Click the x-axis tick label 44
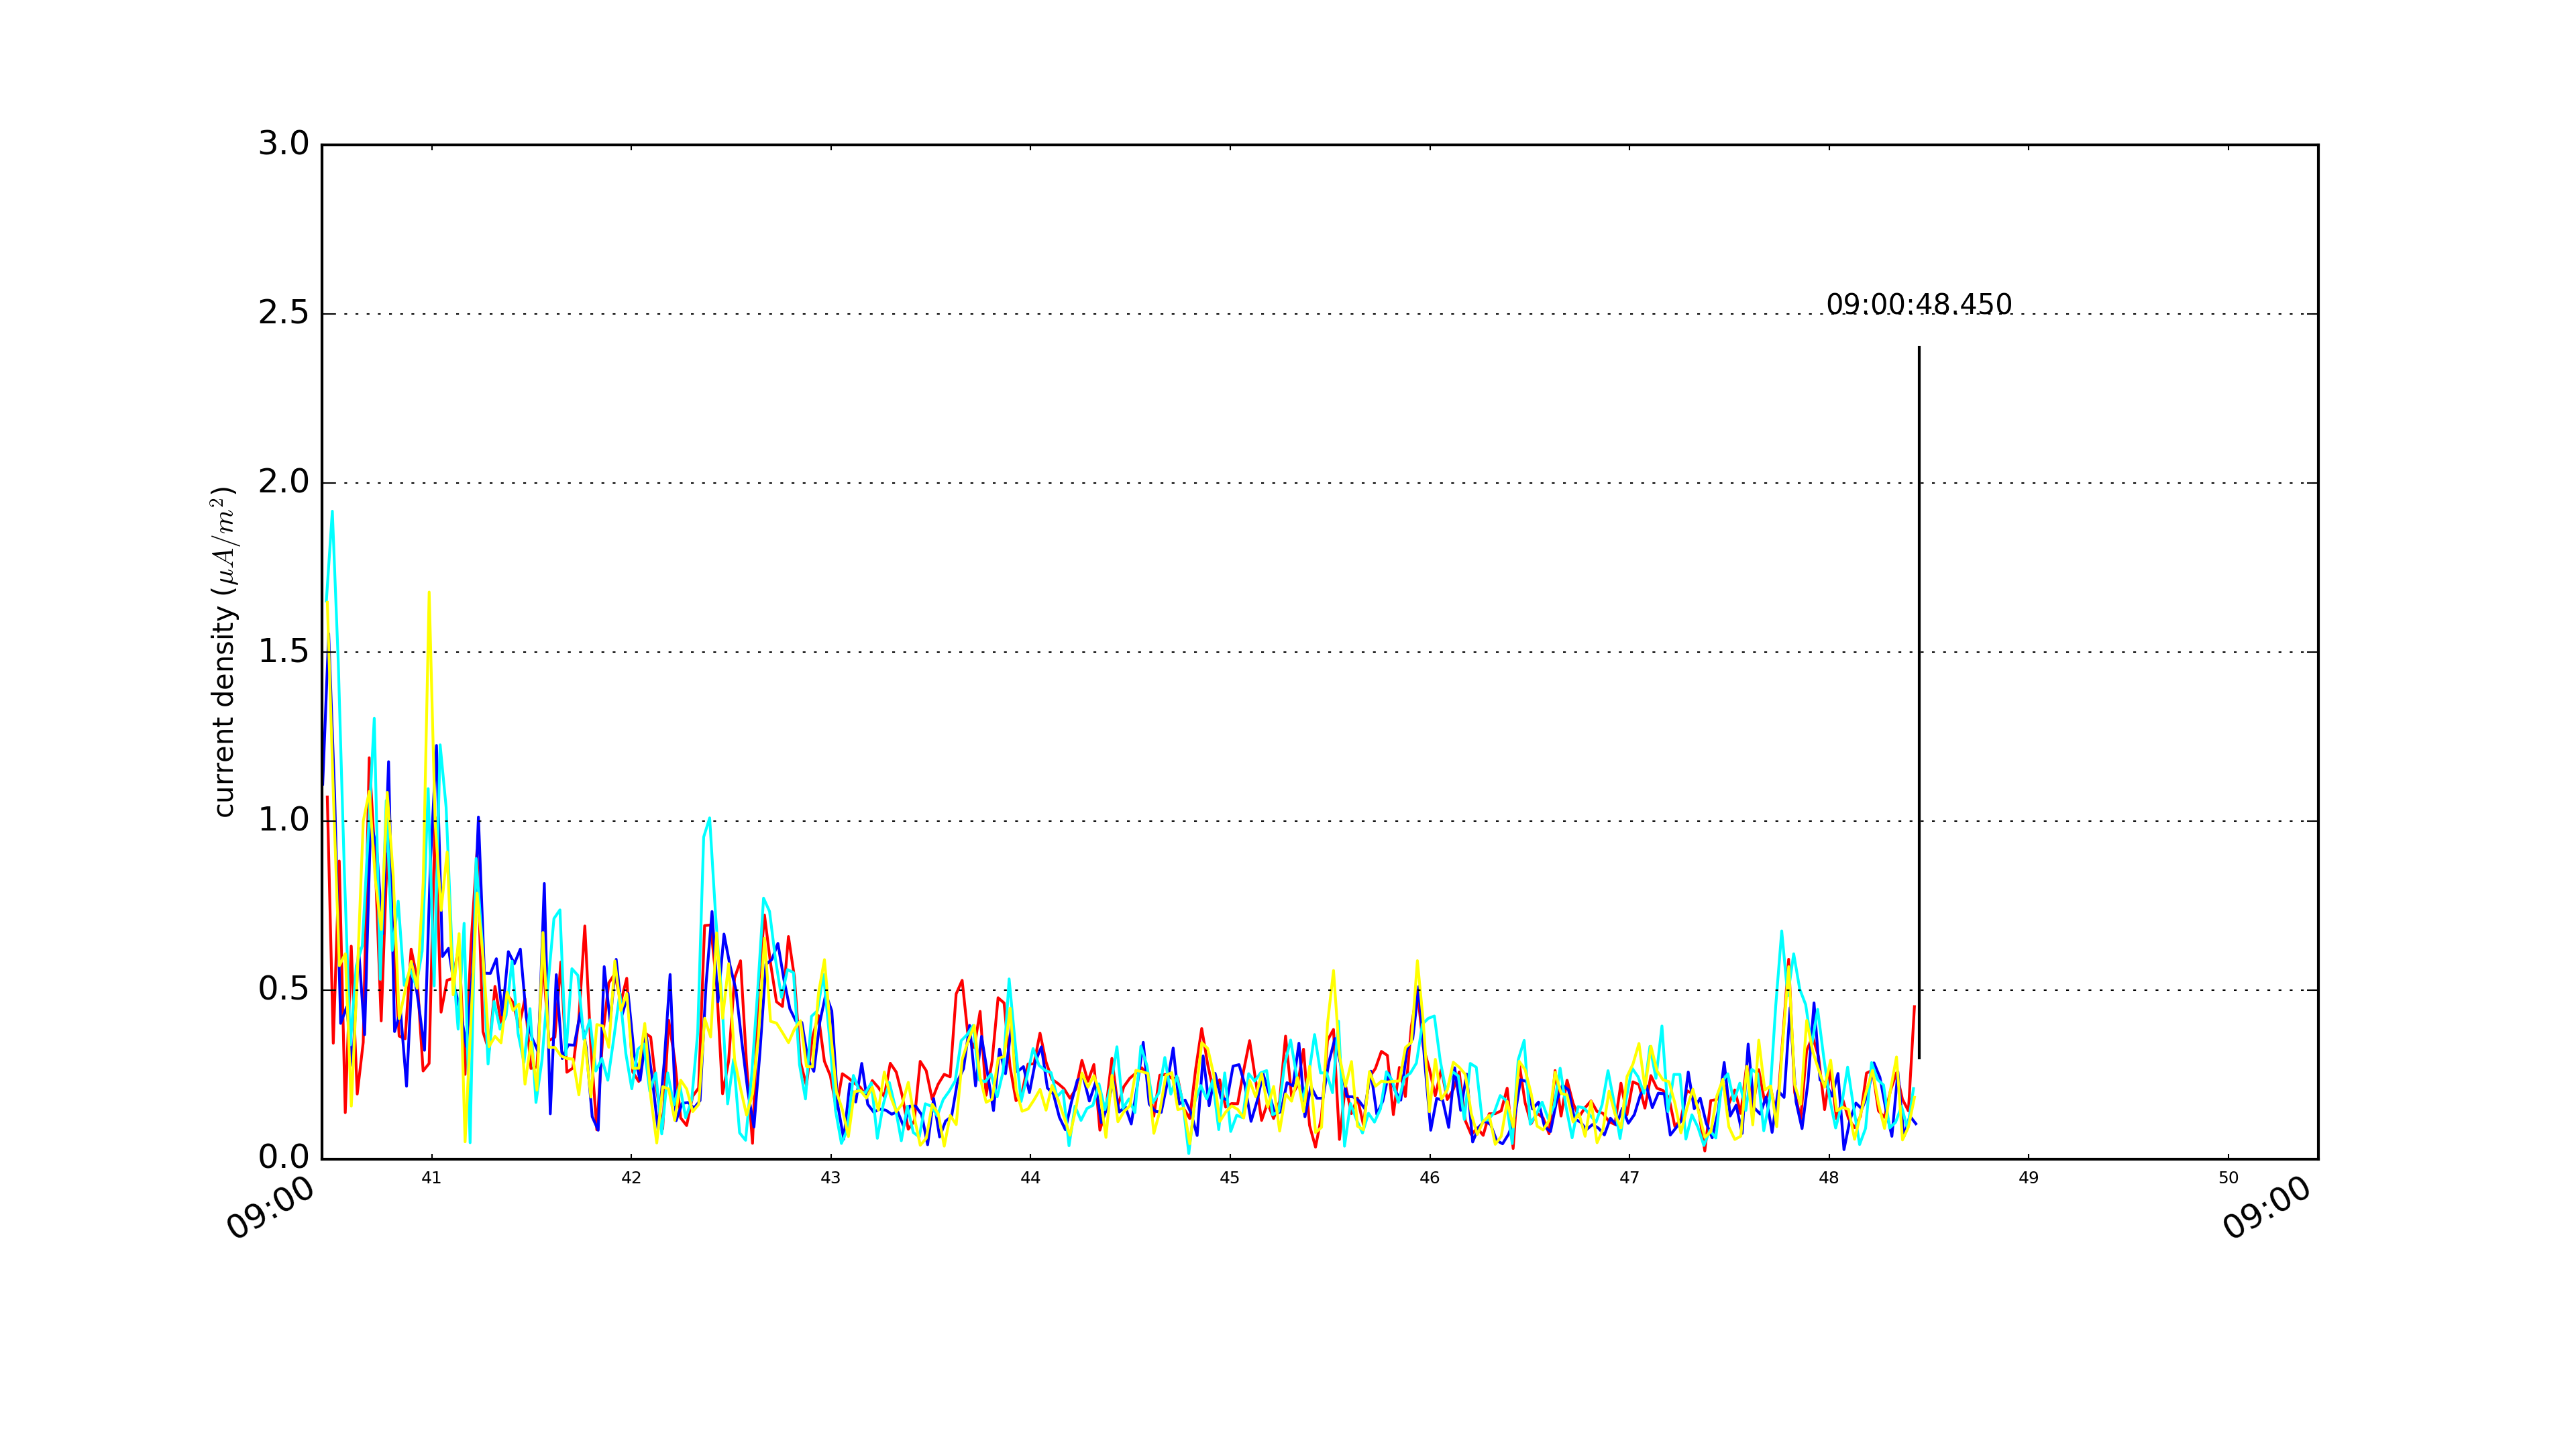2576x1449 pixels. [x=1030, y=1178]
